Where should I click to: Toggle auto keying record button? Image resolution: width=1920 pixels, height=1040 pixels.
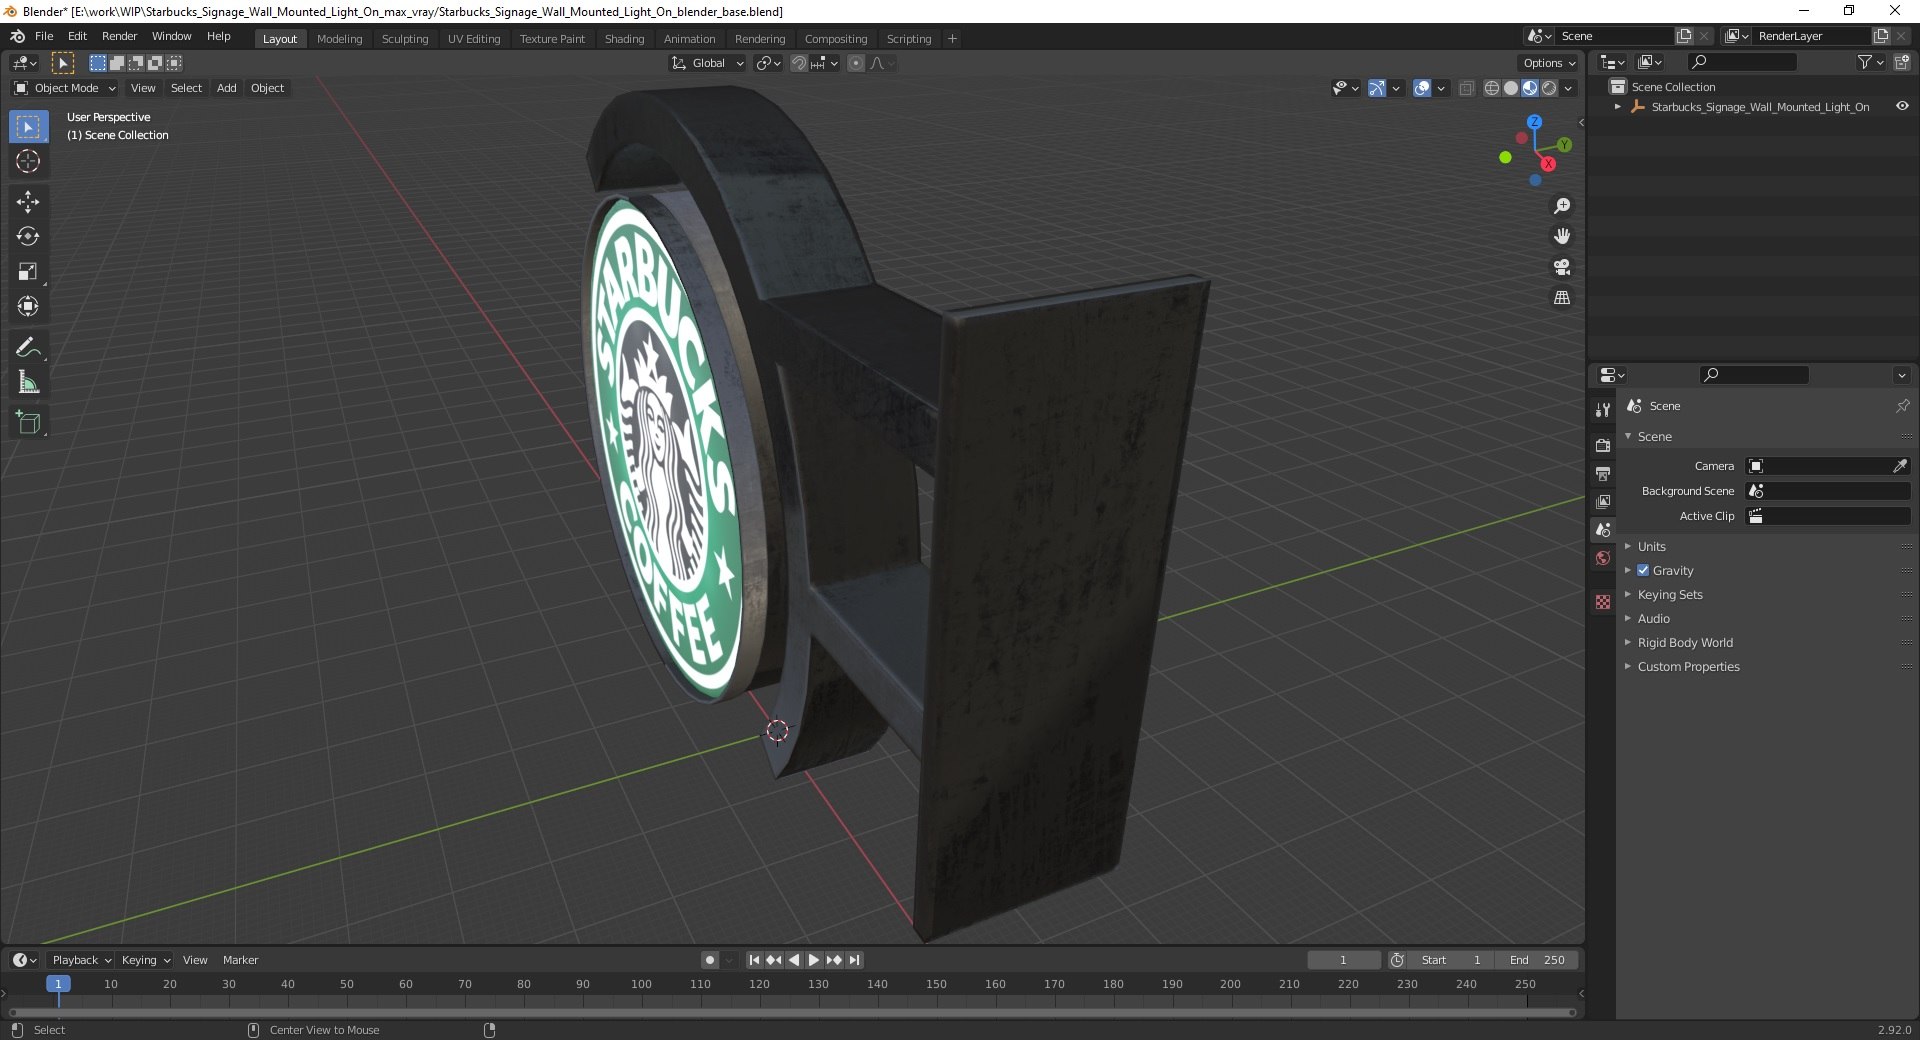710,960
